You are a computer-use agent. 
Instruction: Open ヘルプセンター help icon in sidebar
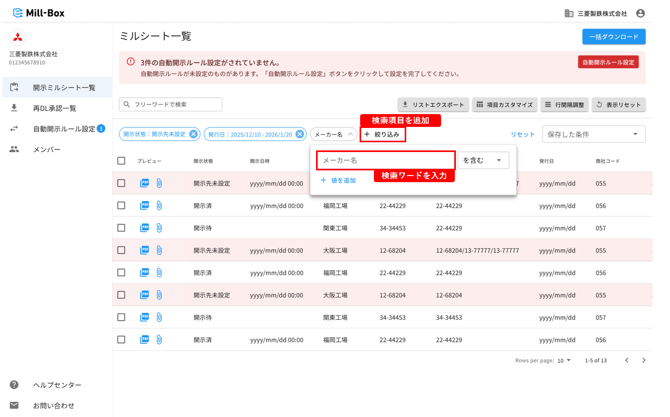point(14,385)
